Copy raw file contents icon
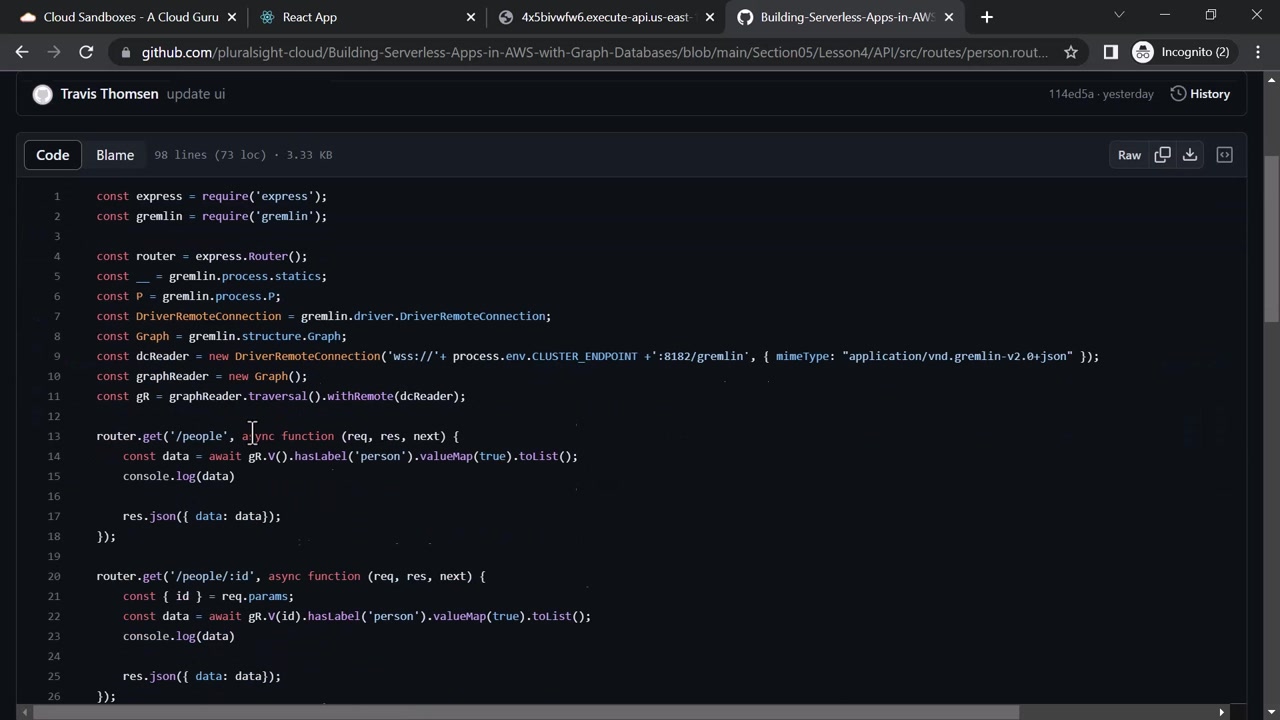The image size is (1280, 720). click(1162, 155)
